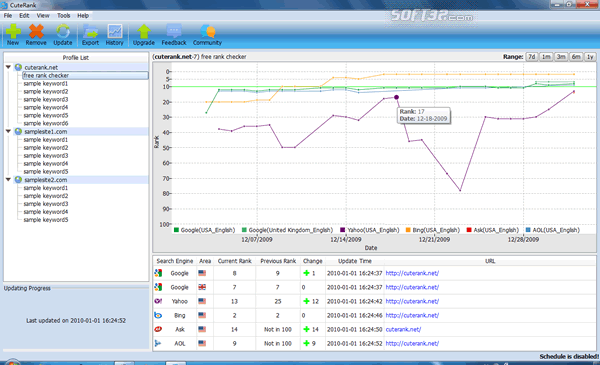Set chart range to 3m
The height and width of the screenshot is (365, 600).
[x=561, y=57]
